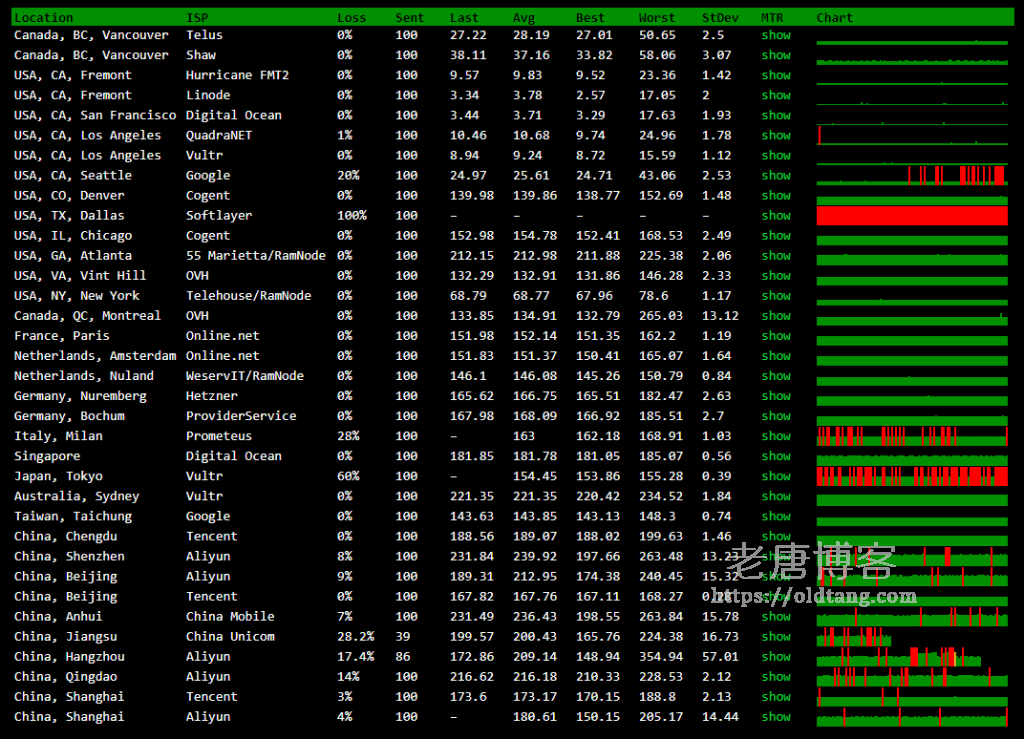
Task: Show MTR for San Francisco Digital Ocean
Action: pos(776,116)
